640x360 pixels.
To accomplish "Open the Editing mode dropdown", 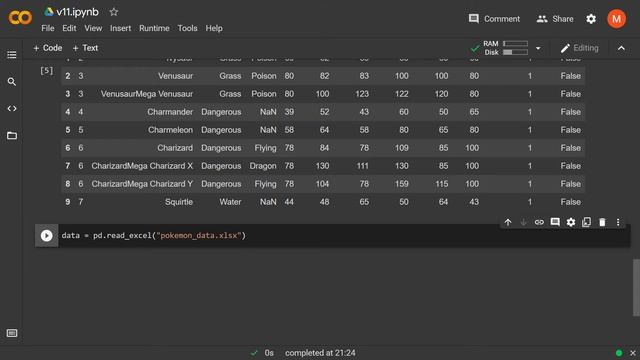I will coord(579,48).
